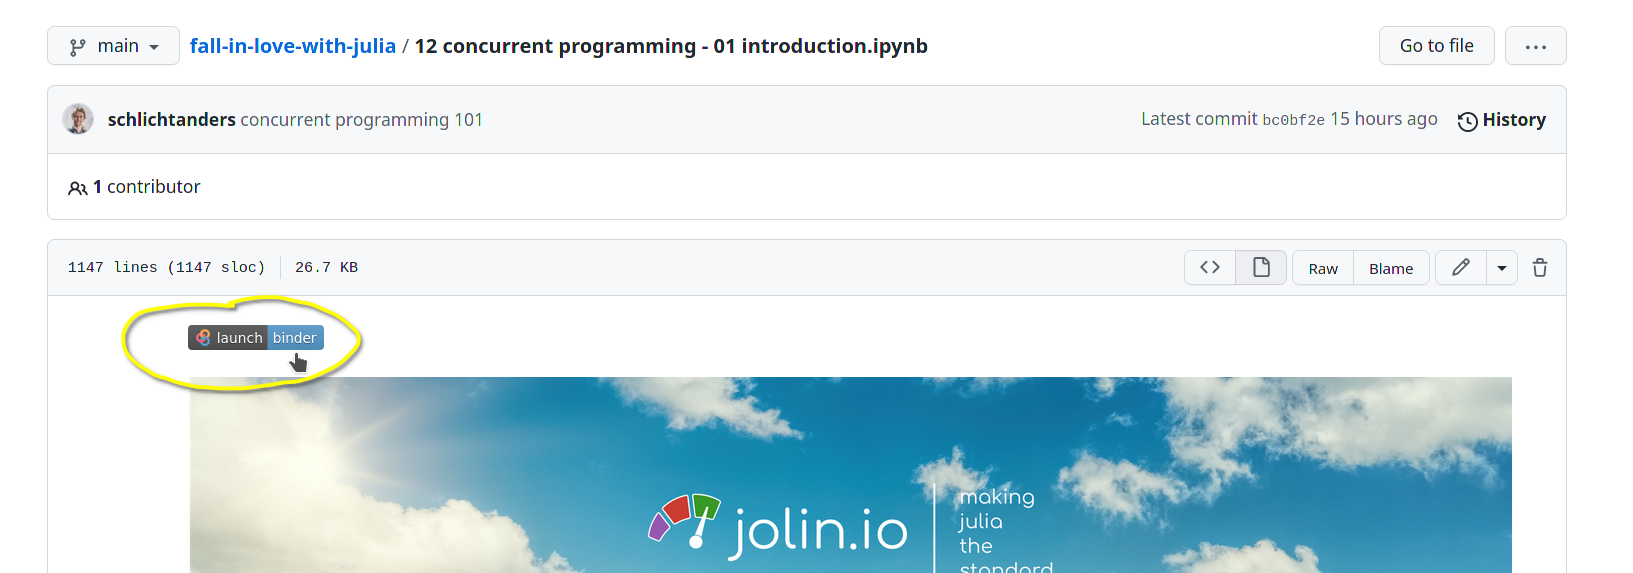Open the fall-in-love-with-julia repository link
Viewport: 1633px width, 573px height.
click(292, 46)
